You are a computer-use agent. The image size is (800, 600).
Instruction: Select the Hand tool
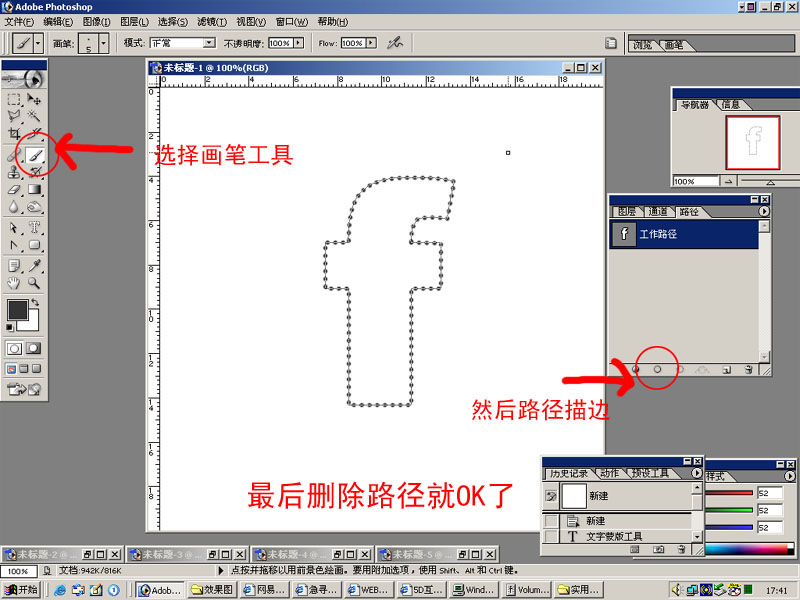point(14,283)
